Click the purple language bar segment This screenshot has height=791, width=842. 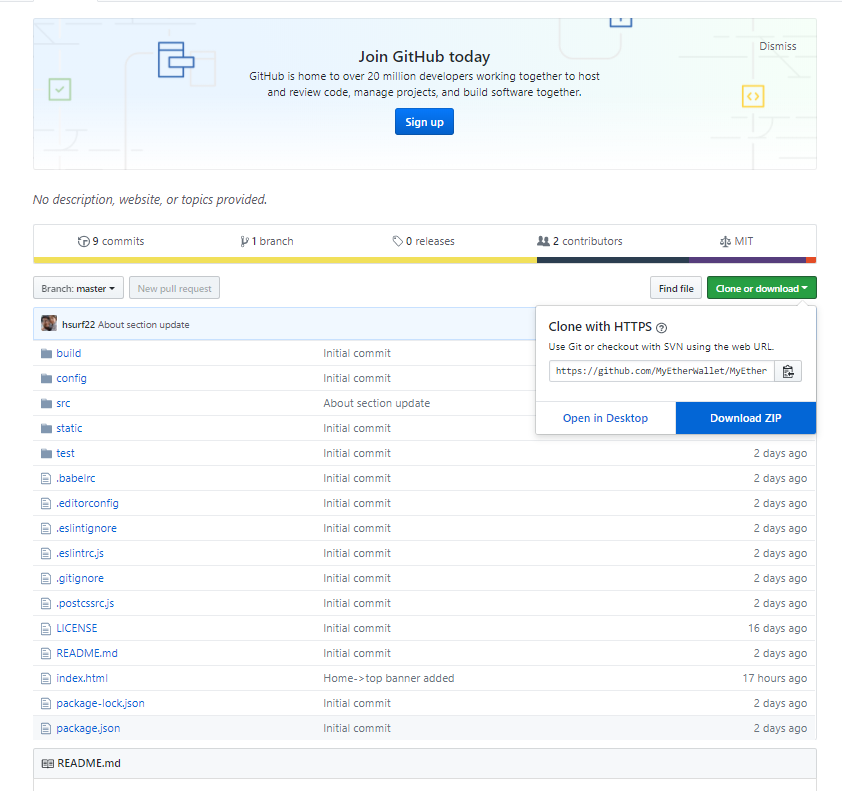point(747,260)
